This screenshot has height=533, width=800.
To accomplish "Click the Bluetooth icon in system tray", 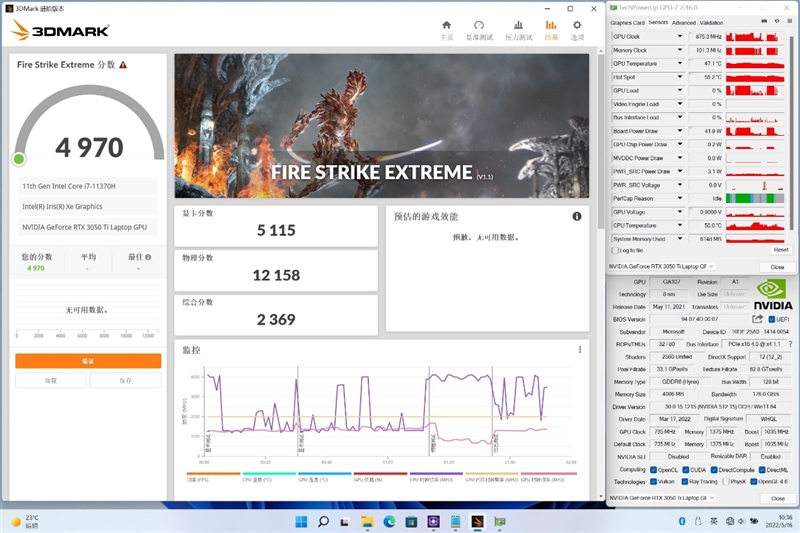I will point(682,521).
